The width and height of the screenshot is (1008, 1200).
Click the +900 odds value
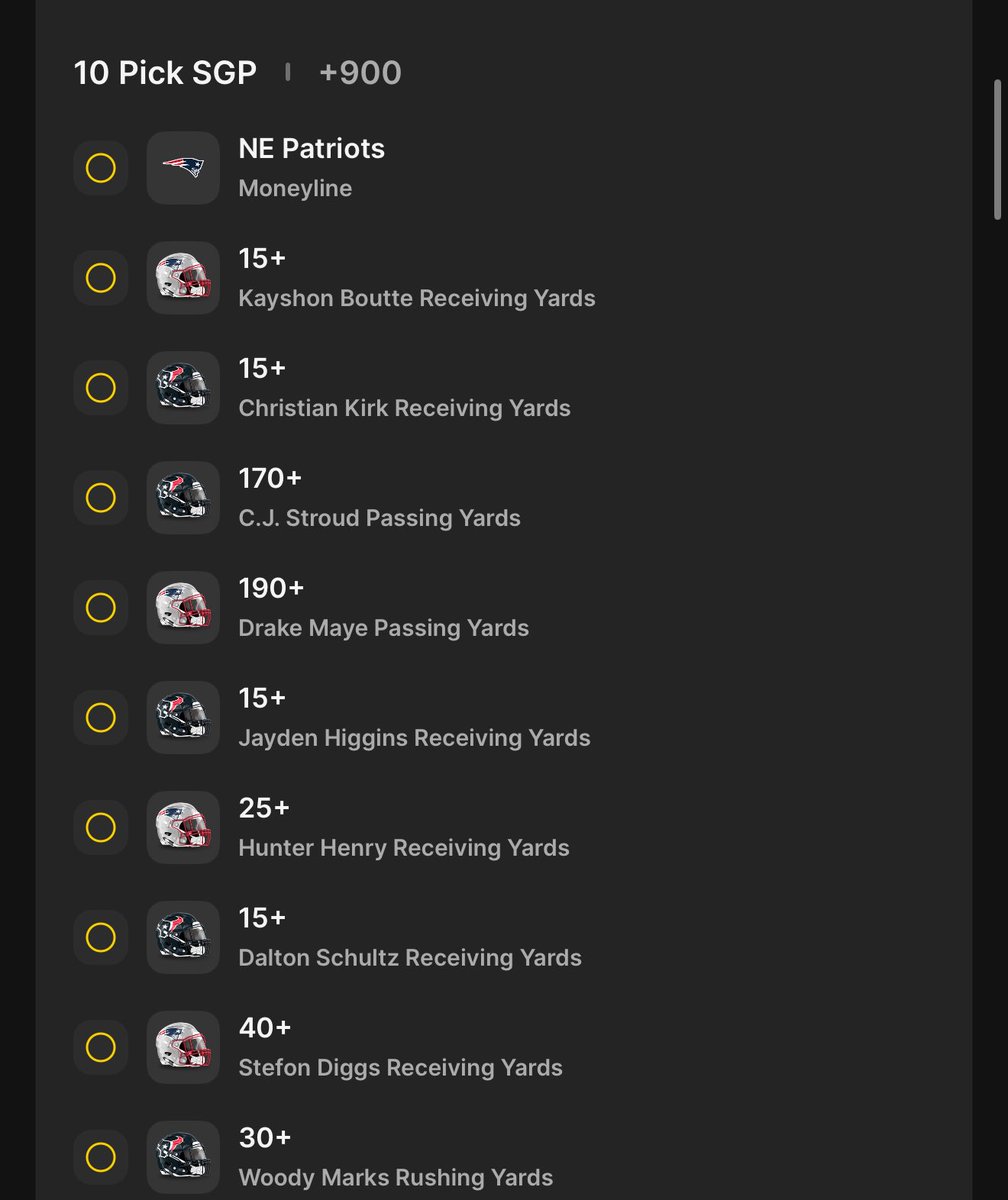coord(360,73)
